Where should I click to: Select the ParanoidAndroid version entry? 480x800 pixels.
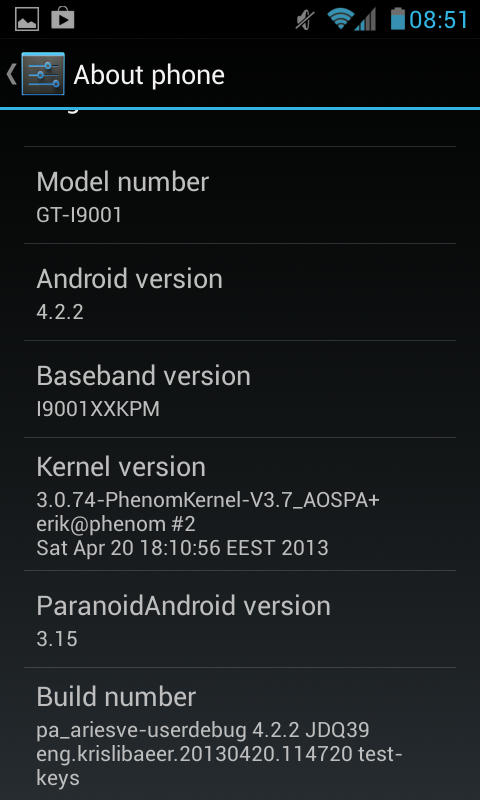(x=240, y=619)
